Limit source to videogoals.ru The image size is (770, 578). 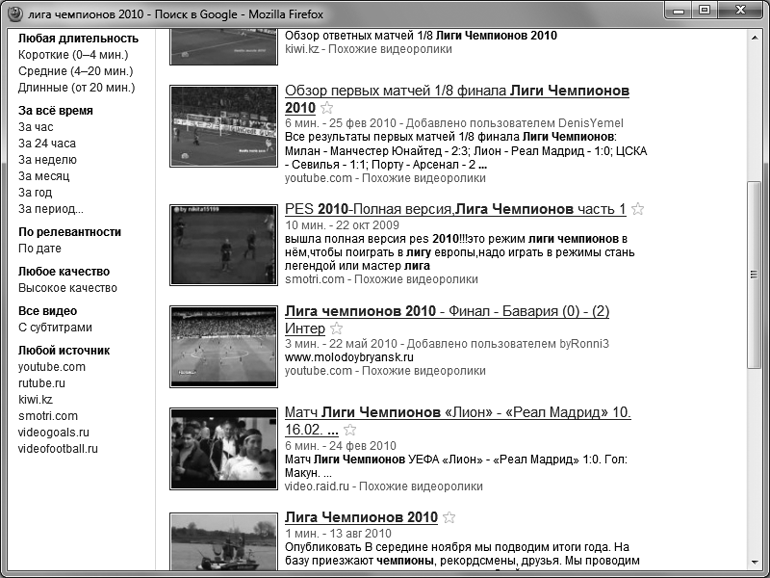tap(54, 432)
